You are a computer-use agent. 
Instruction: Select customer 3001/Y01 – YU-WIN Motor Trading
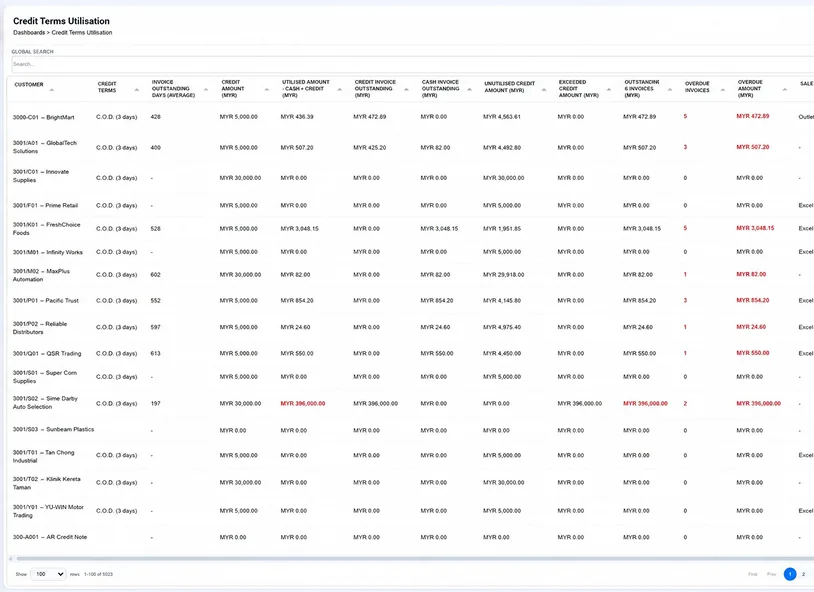tap(48, 511)
